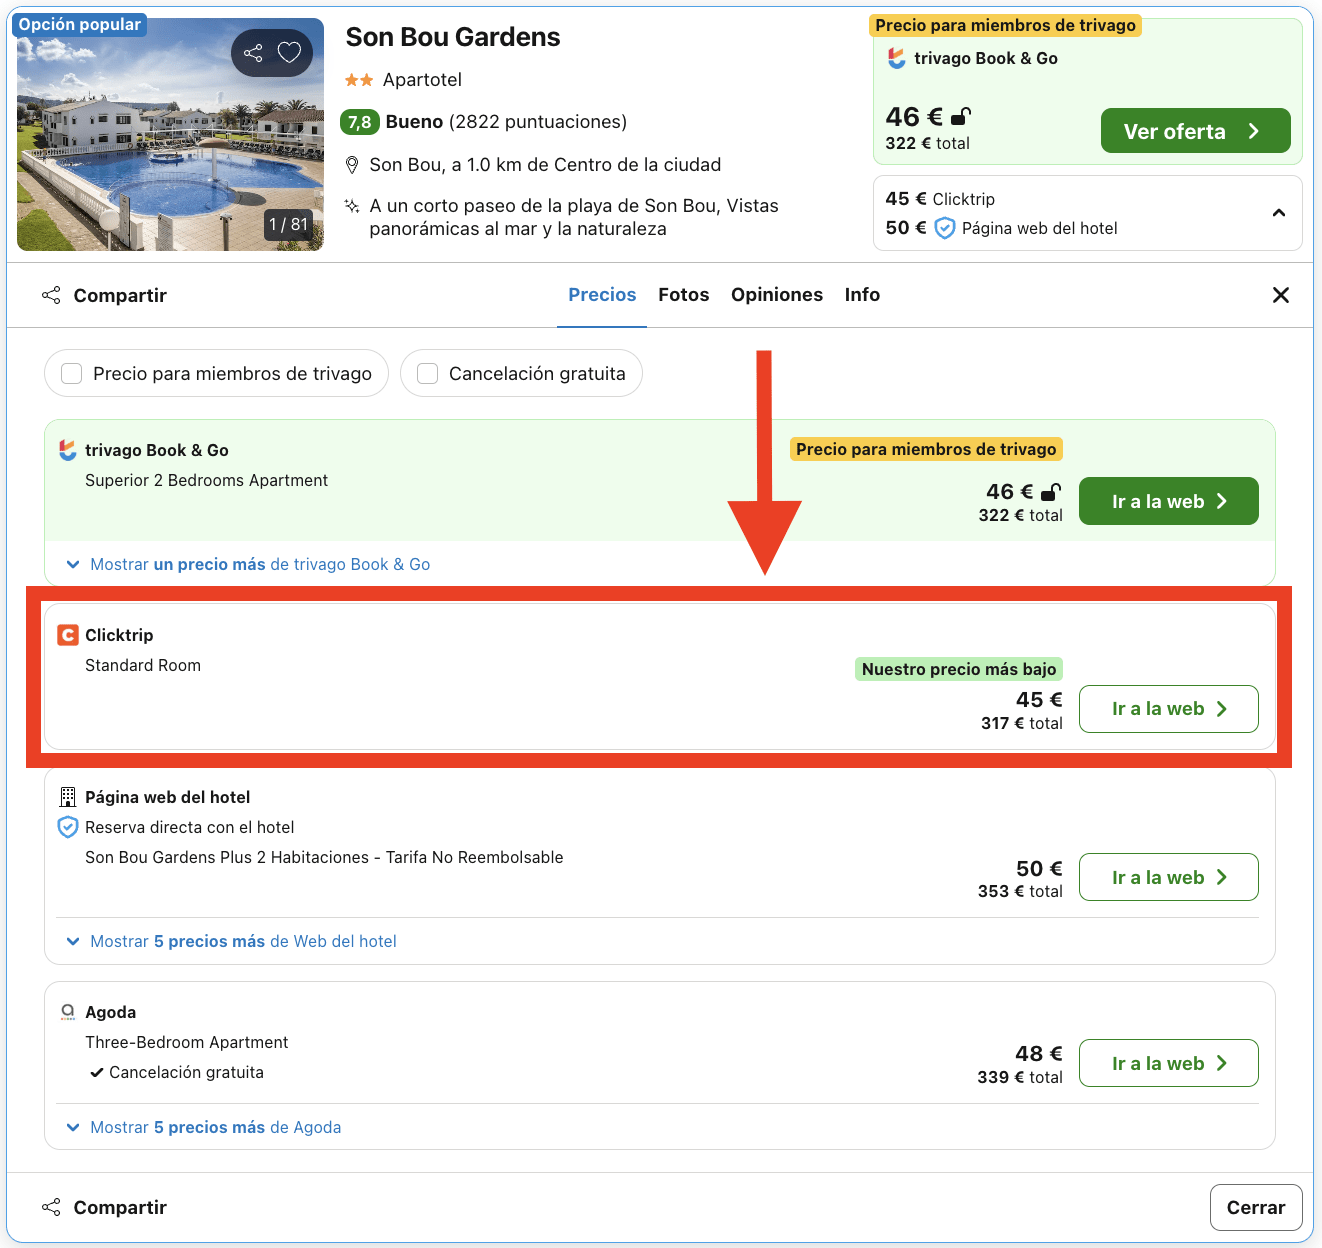Tick the Cancelación gratuita checkbox
Viewport: 1322px width, 1248px height.
(x=428, y=373)
